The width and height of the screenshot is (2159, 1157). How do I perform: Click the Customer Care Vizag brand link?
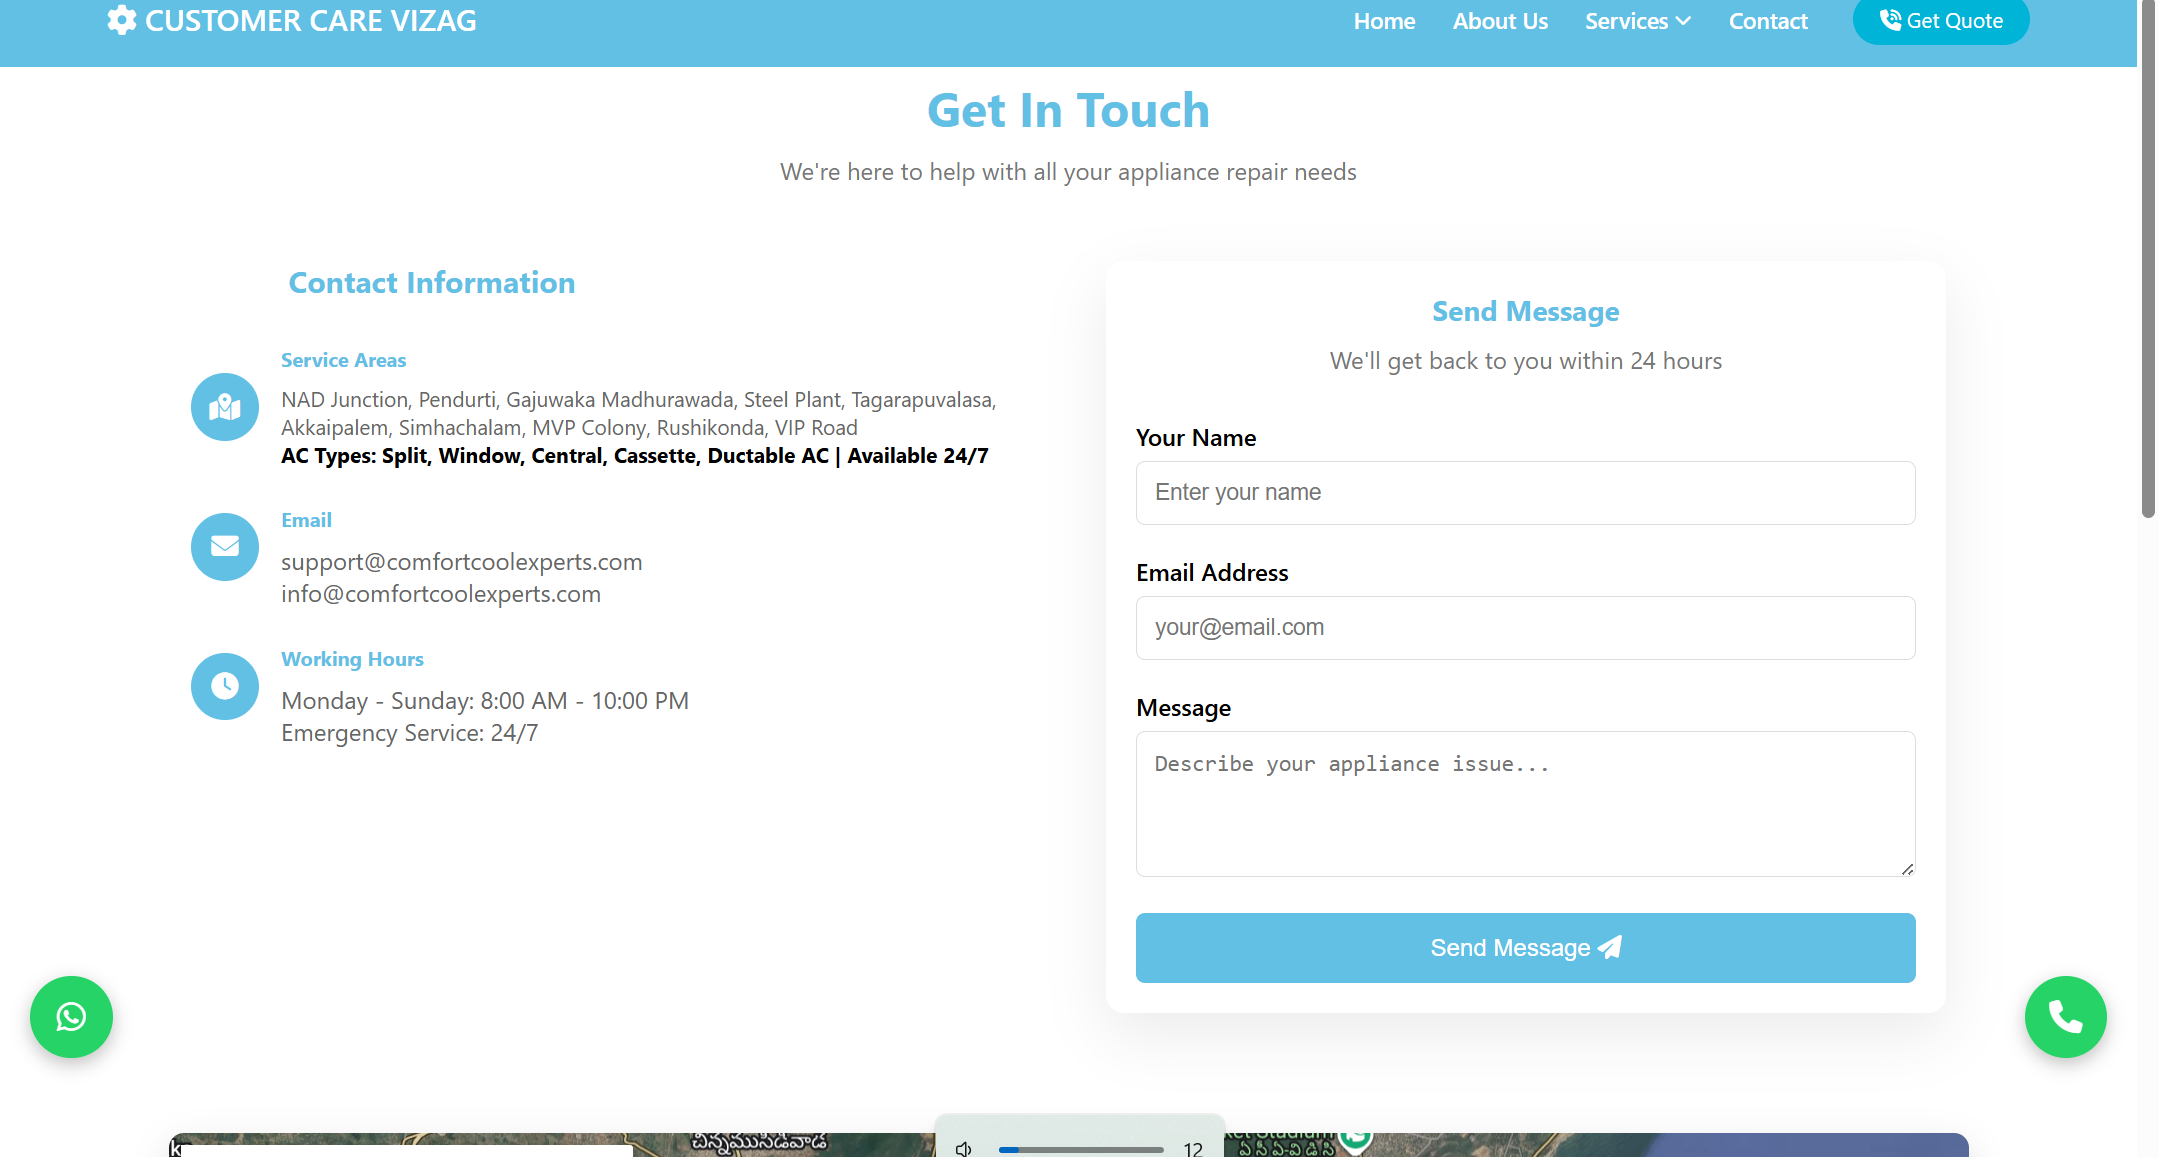click(x=310, y=21)
